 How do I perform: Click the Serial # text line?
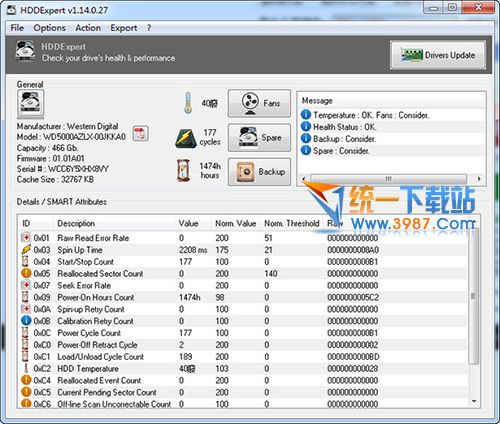pos(63,169)
